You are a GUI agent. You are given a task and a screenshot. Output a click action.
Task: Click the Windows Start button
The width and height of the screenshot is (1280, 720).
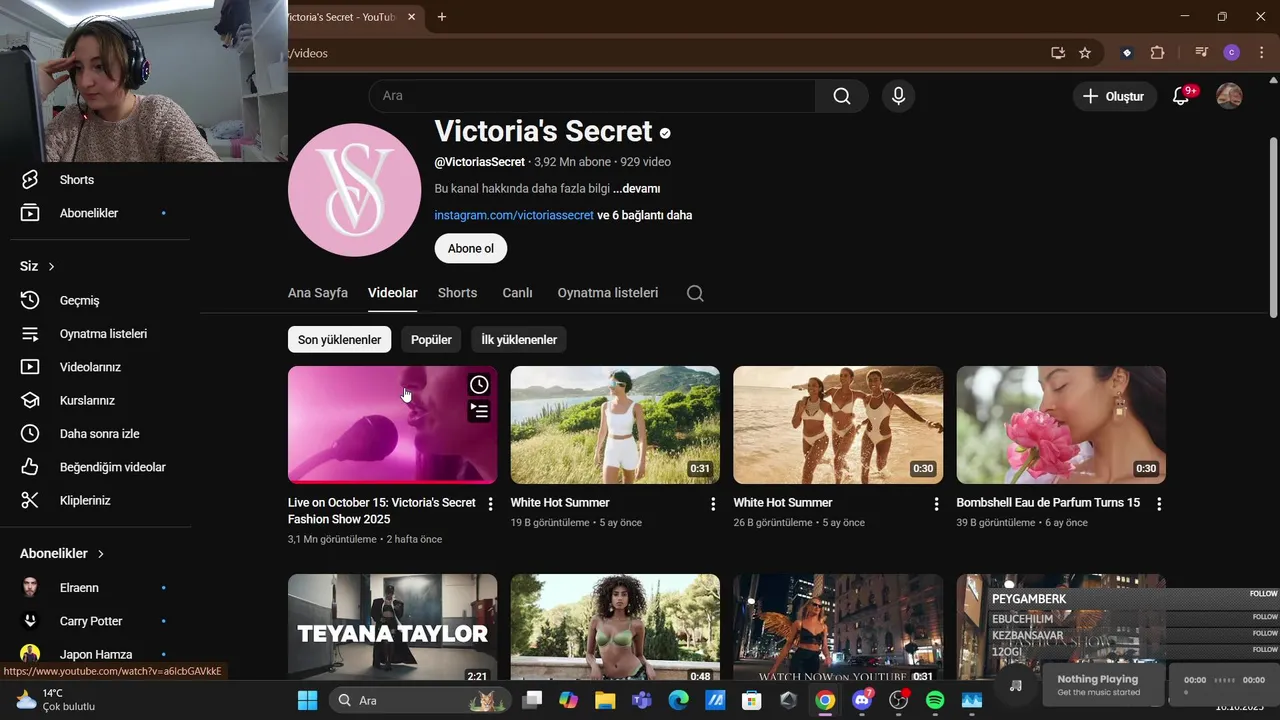(307, 700)
